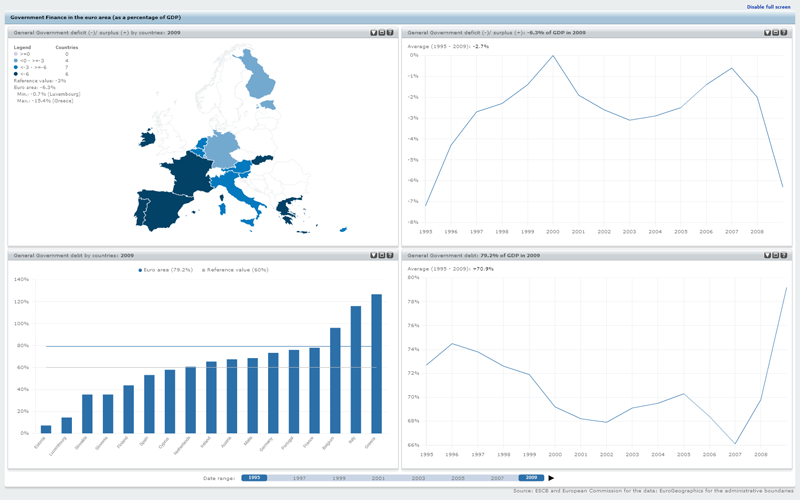The image size is (800, 500).
Task: Click help icon on deficit line chart panel
Action: 782,32
